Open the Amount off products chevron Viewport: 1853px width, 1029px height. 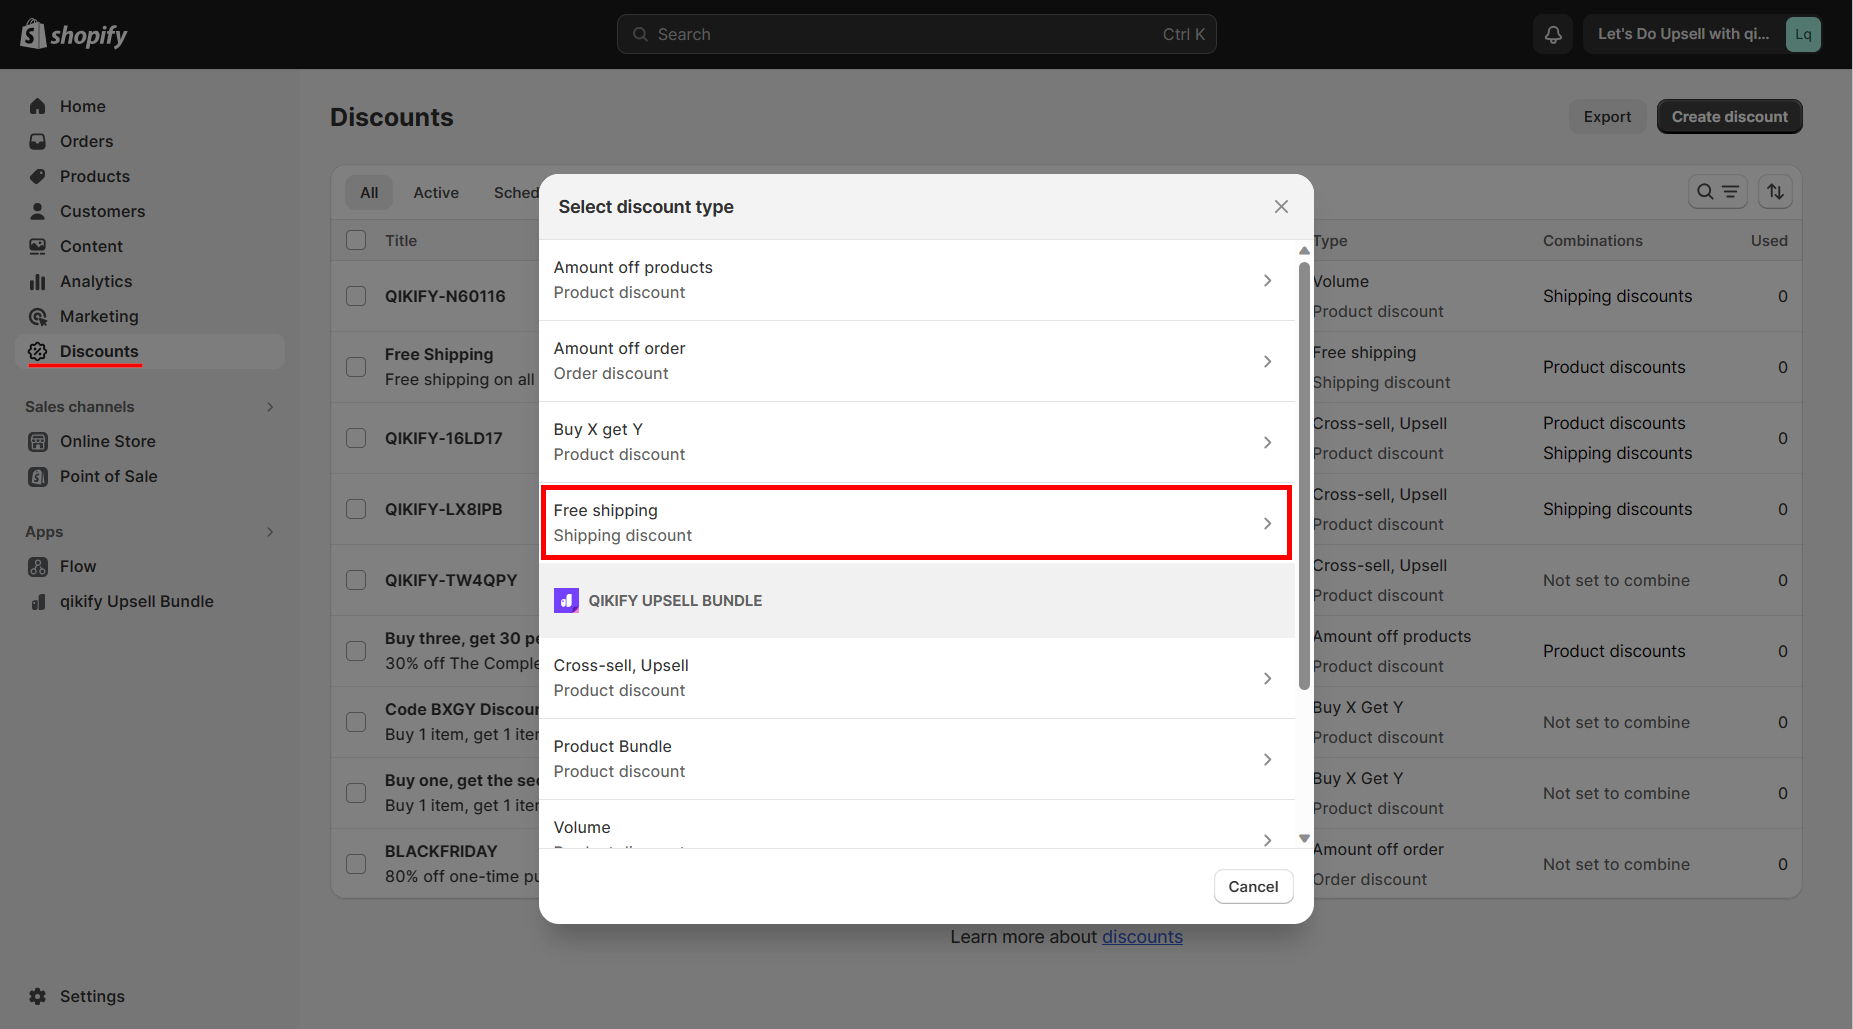[1267, 280]
